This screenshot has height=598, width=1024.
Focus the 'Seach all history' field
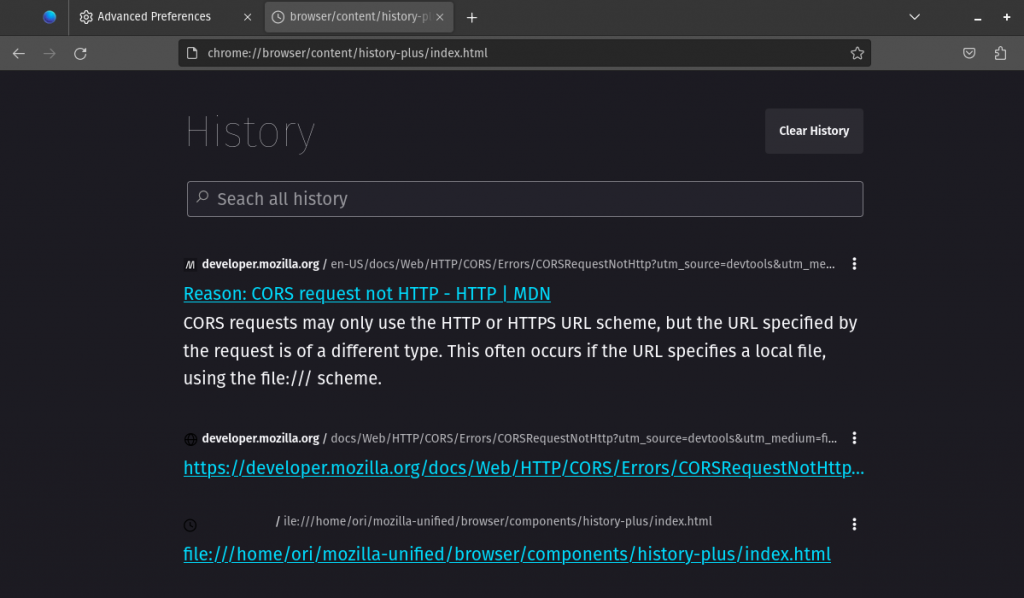[524, 199]
